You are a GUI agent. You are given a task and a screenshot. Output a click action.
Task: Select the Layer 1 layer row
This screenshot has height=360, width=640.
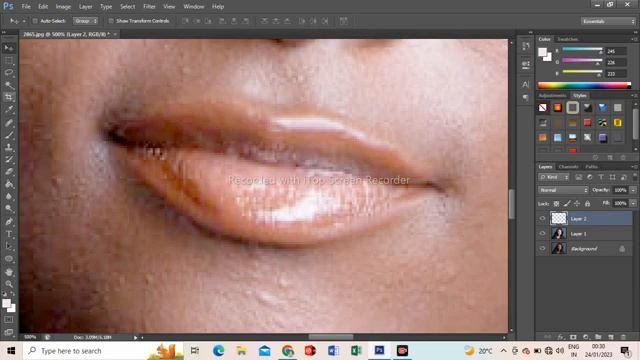[x=585, y=234]
